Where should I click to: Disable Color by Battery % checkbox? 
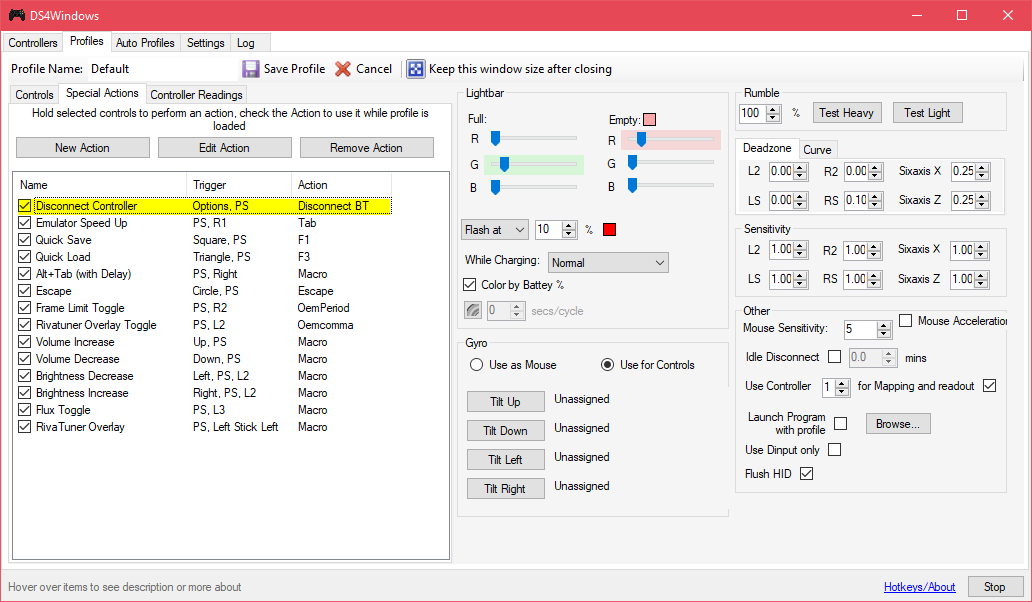(469, 285)
